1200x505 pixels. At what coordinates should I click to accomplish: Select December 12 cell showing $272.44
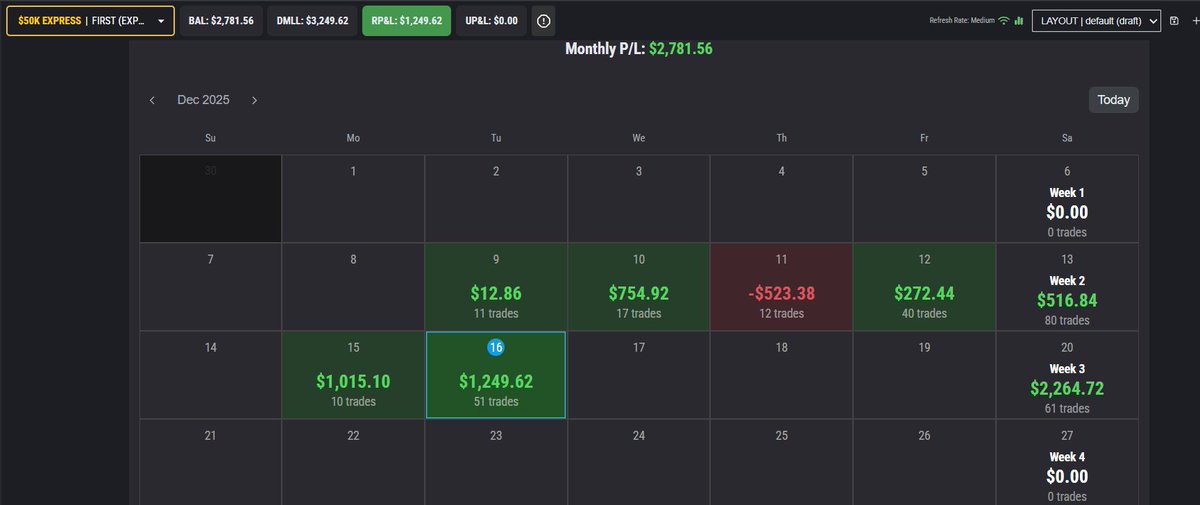(x=925, y=287)
